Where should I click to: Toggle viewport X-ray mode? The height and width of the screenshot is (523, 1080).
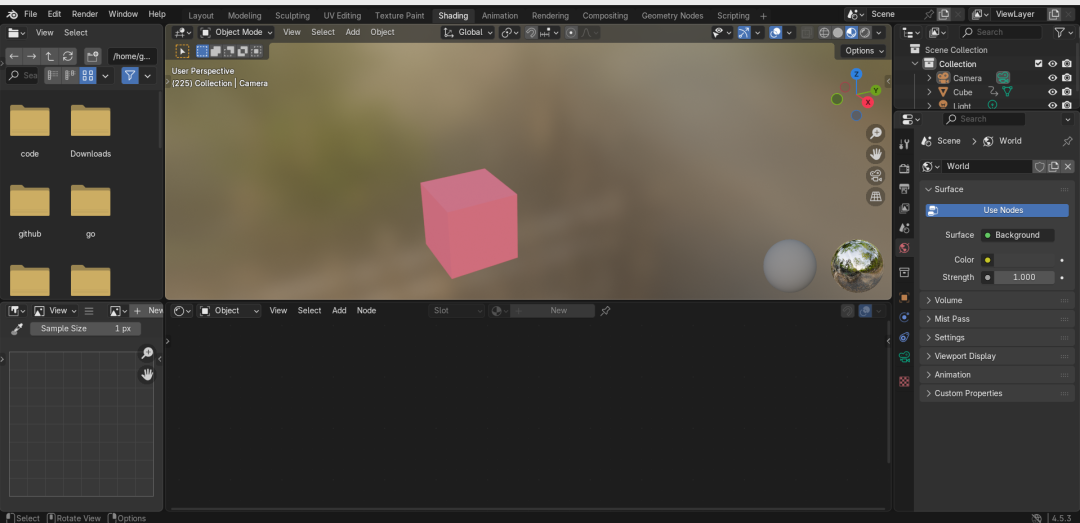point(807,32)
